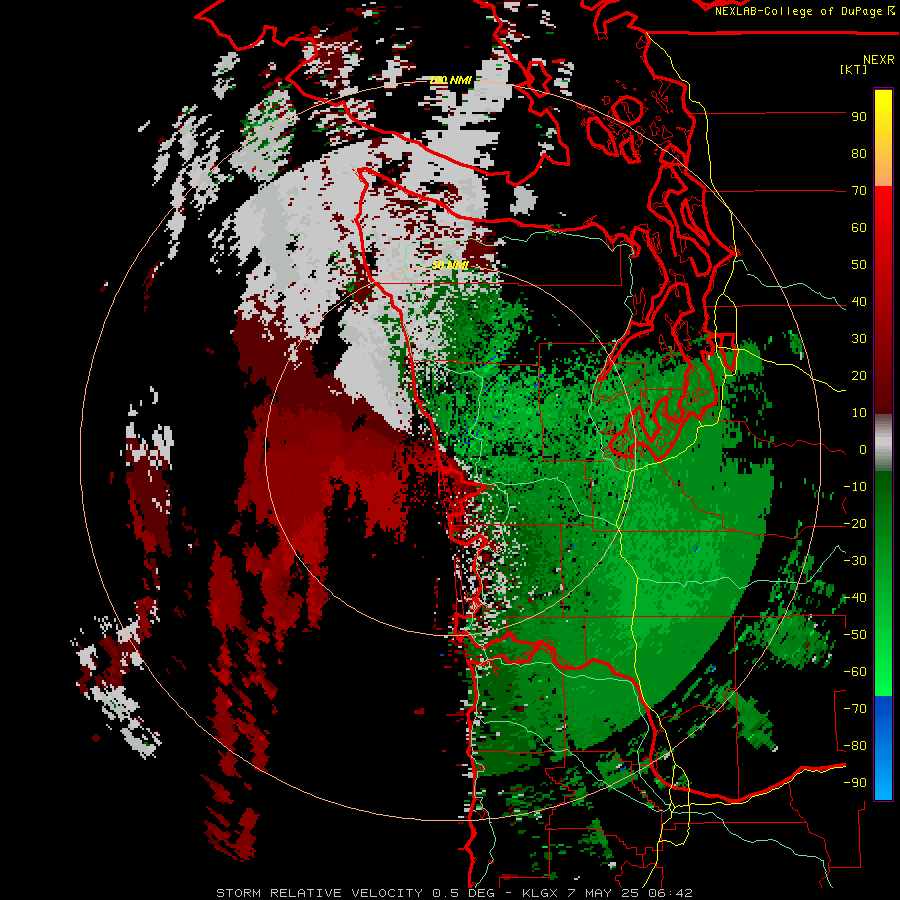900x900 pixels.
Task: Click the -60 value on the velocity scale
Action: (x=855, y=672)
